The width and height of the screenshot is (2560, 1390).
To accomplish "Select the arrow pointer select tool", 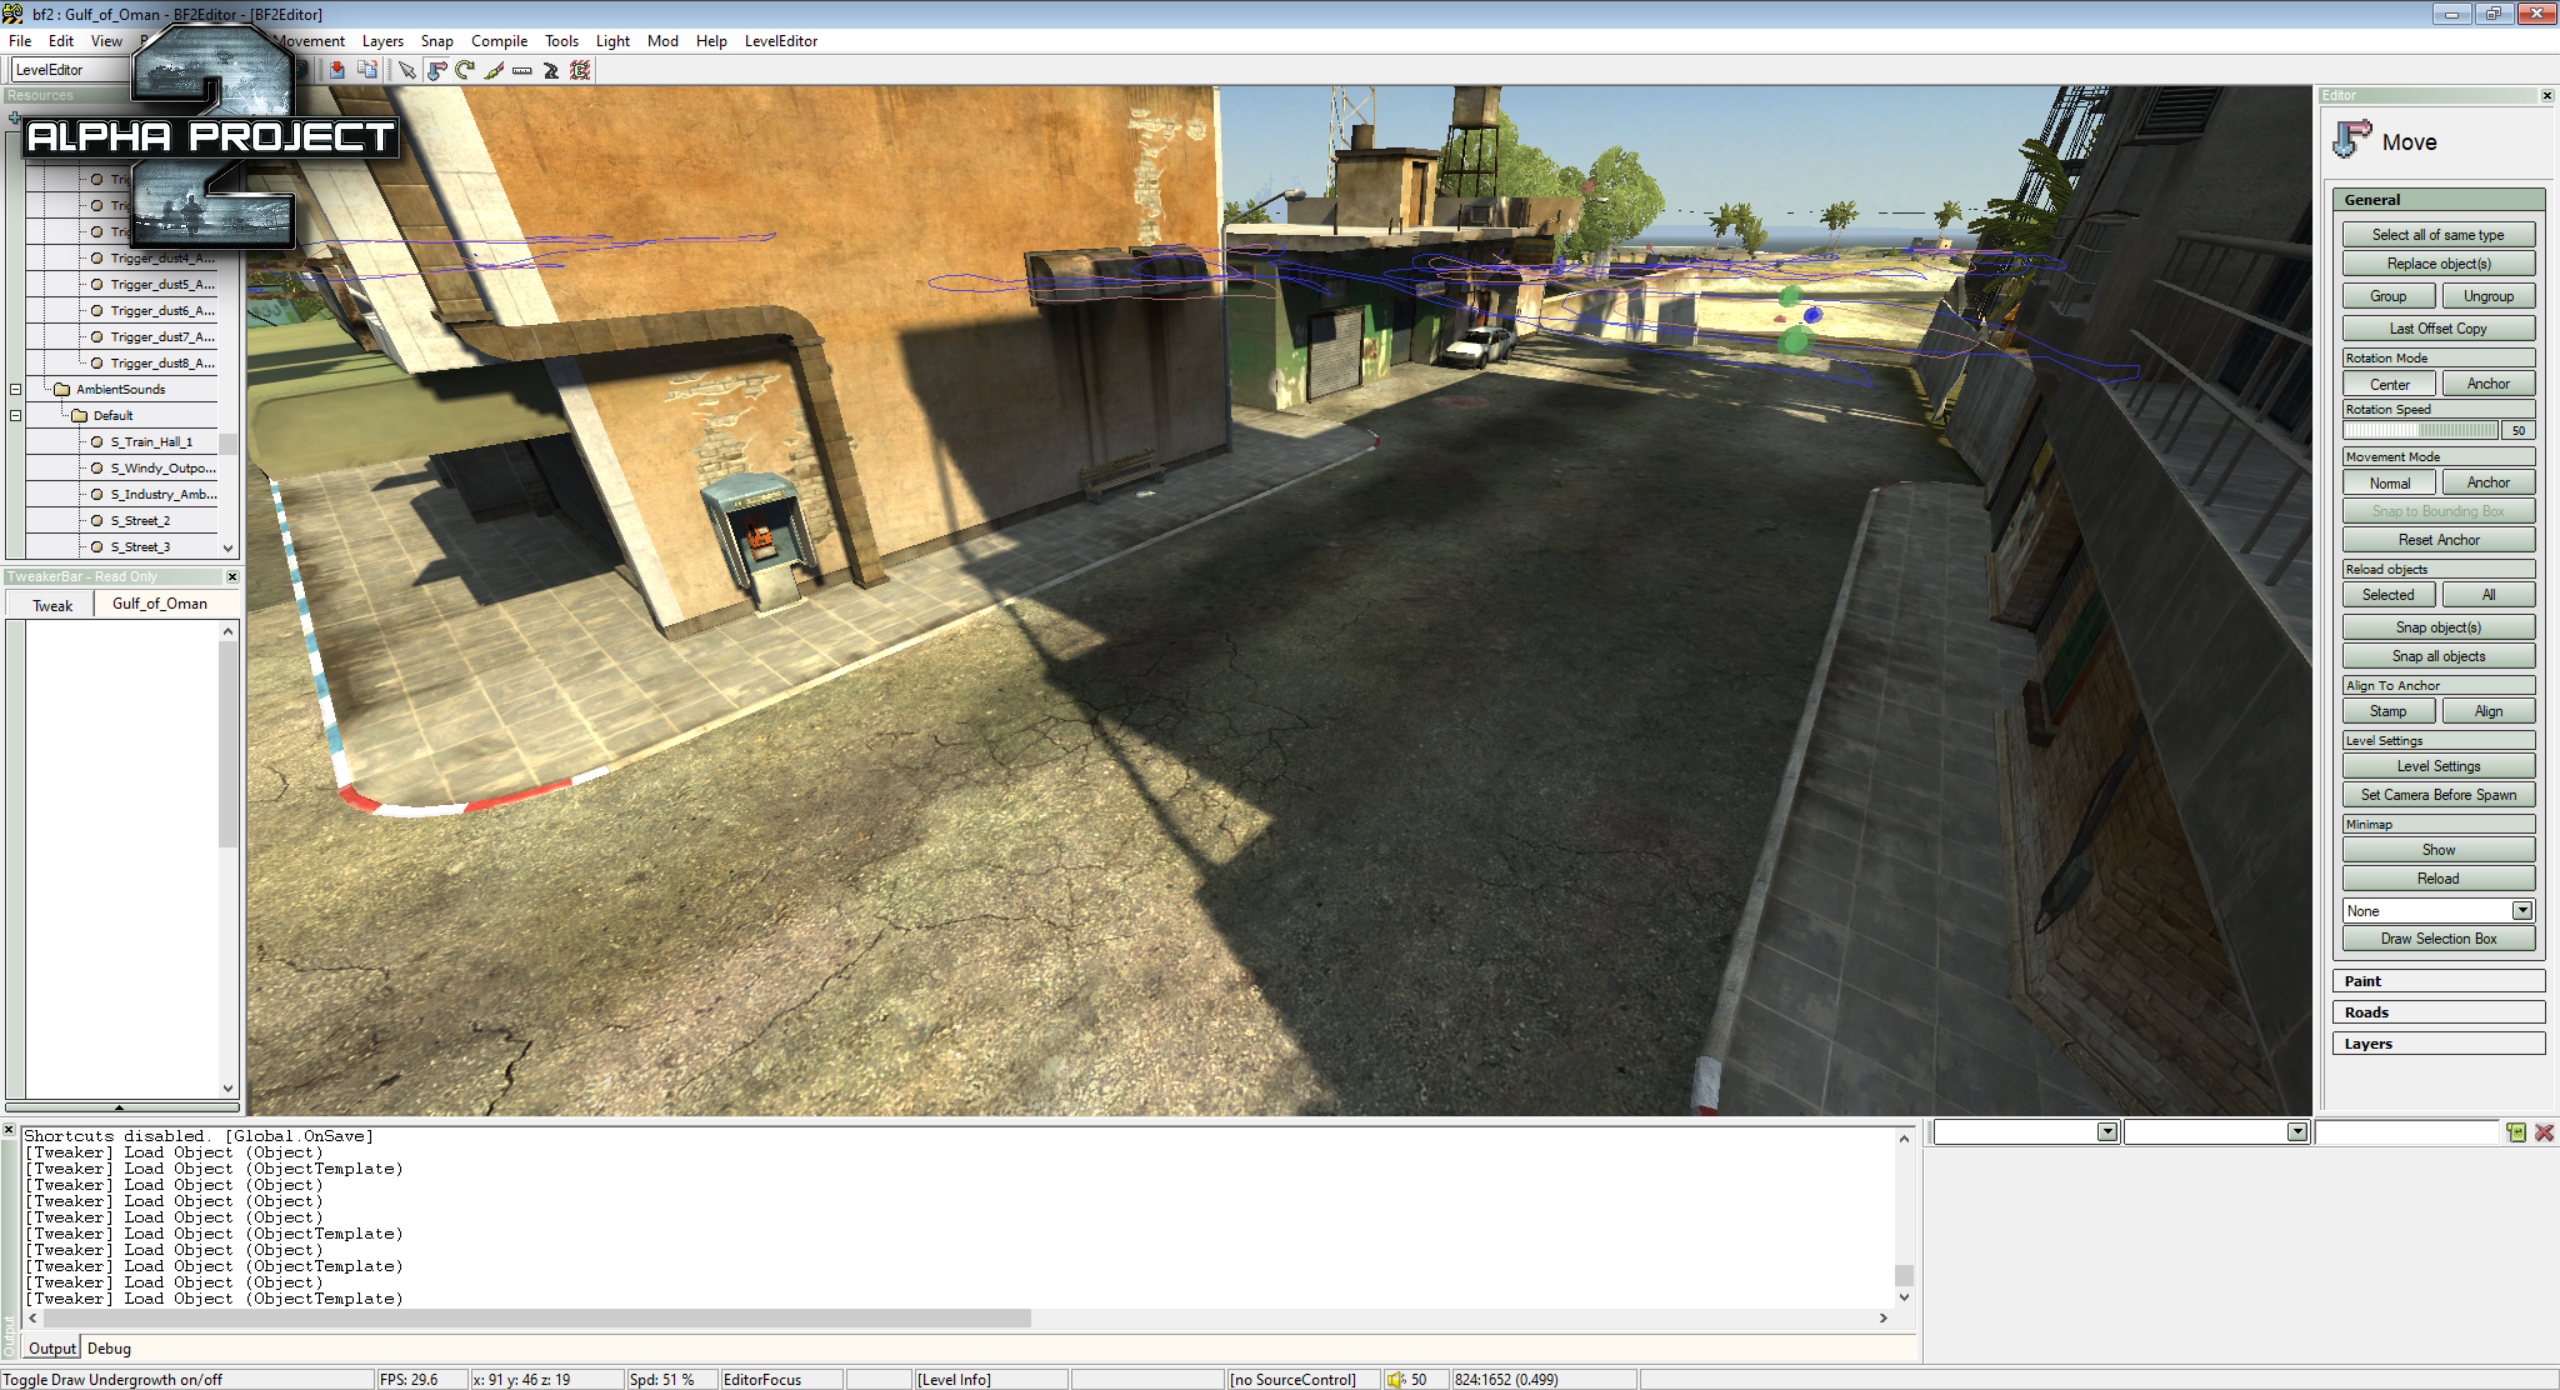I will [406, 70].
